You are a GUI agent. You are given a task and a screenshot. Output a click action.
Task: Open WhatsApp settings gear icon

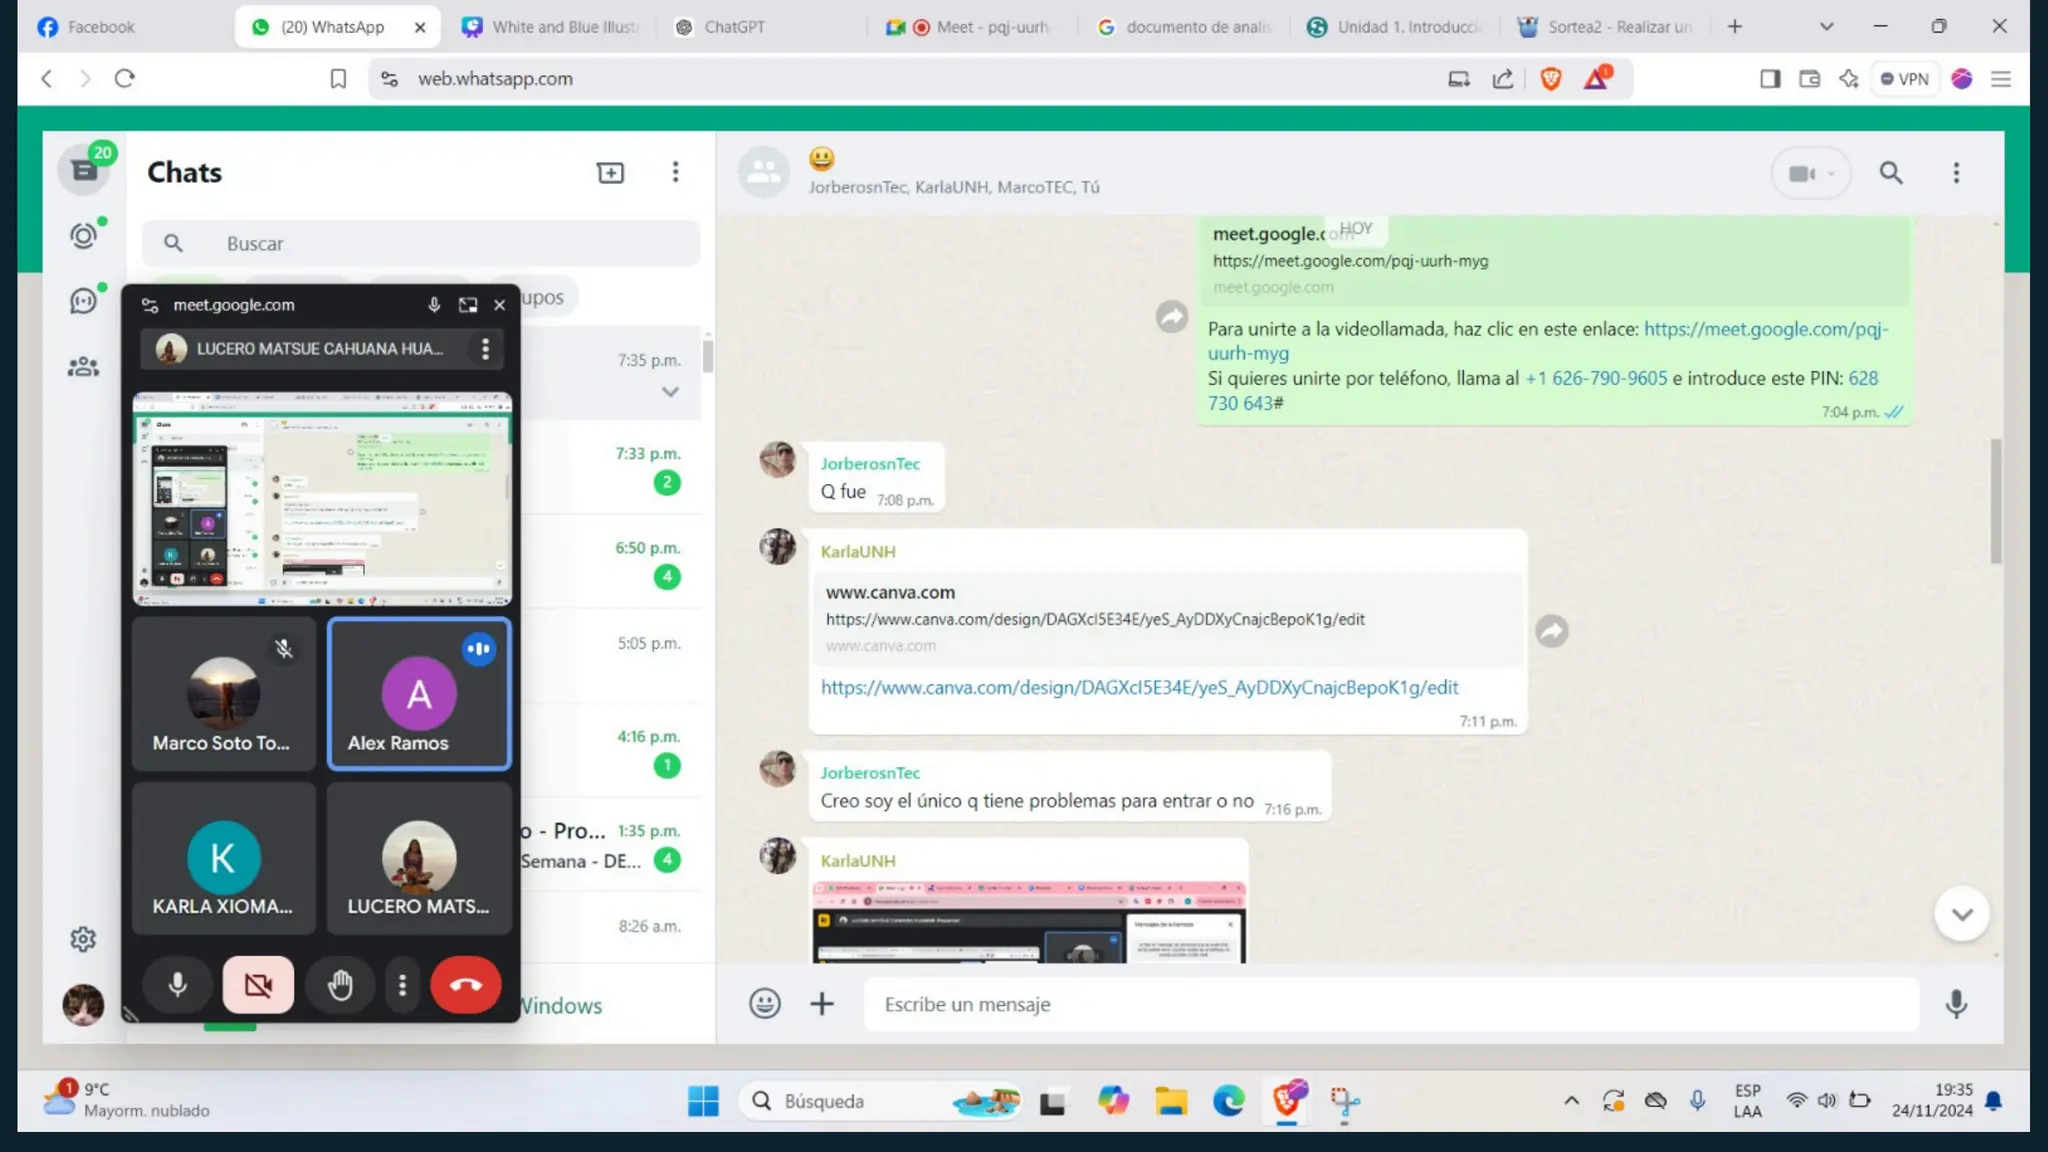[x=84, y=939]
